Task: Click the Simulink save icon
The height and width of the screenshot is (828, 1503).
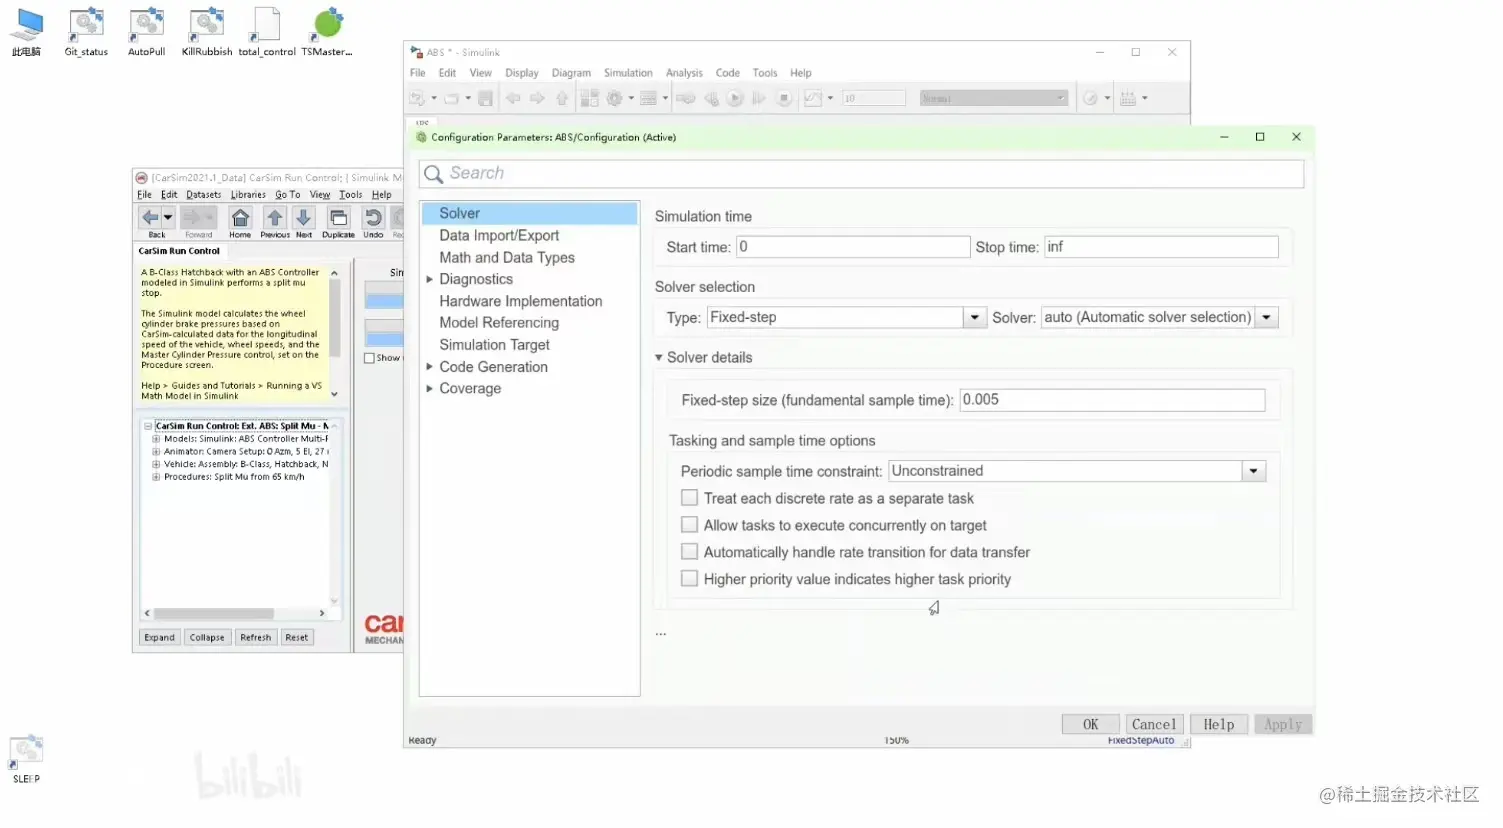Action: [485, 98]
